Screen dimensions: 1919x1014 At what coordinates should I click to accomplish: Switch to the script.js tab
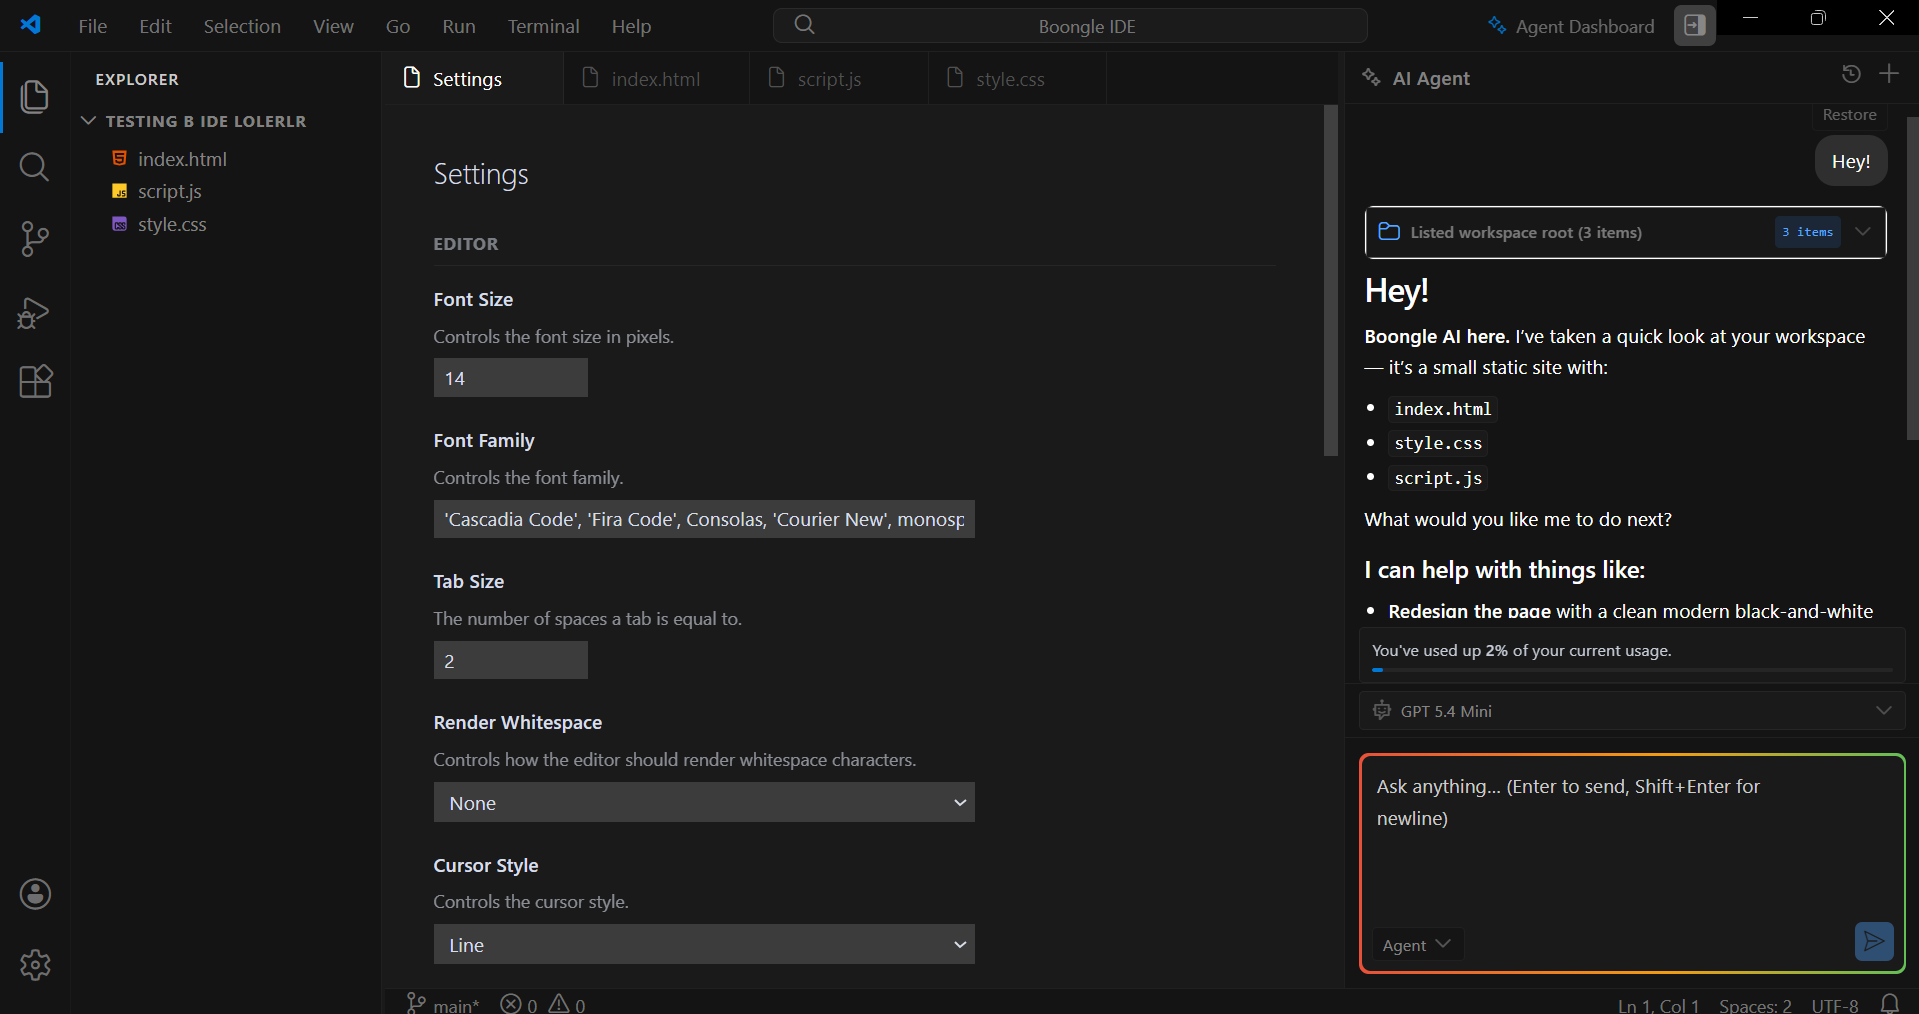(x=839, y=78)
